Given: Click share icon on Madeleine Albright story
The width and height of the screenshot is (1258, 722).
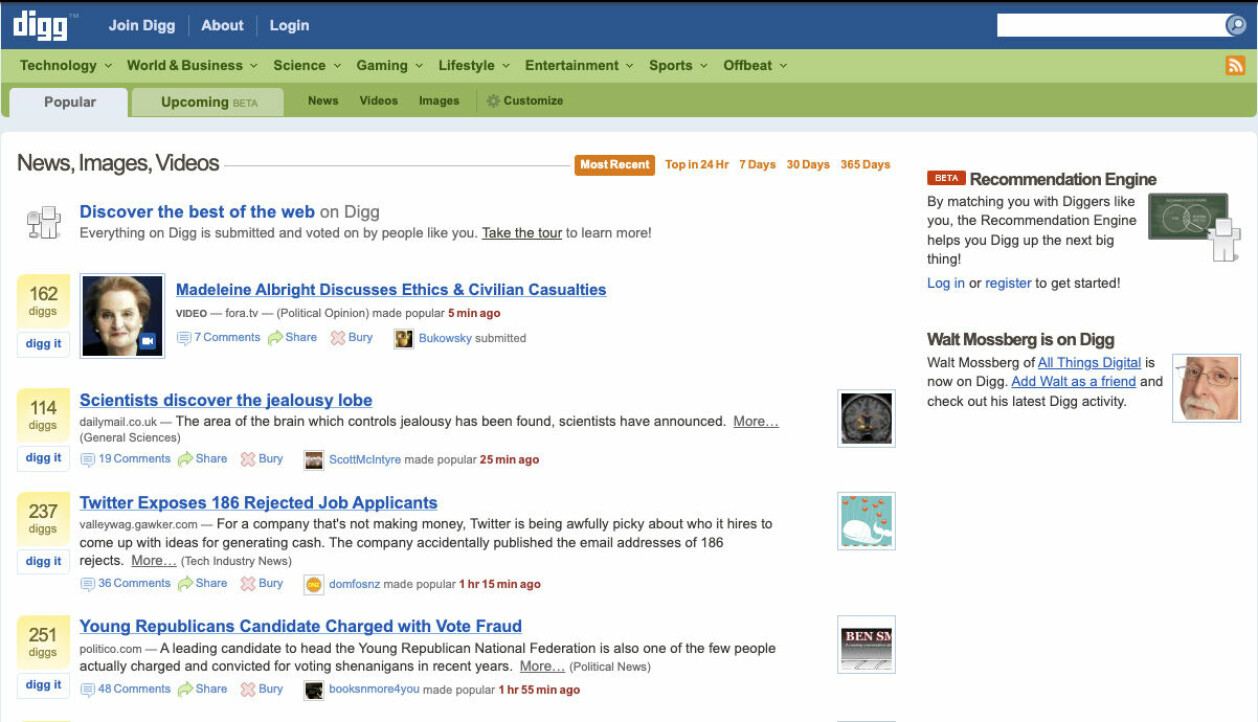Looking at the screenshot, I should (275, 338).
